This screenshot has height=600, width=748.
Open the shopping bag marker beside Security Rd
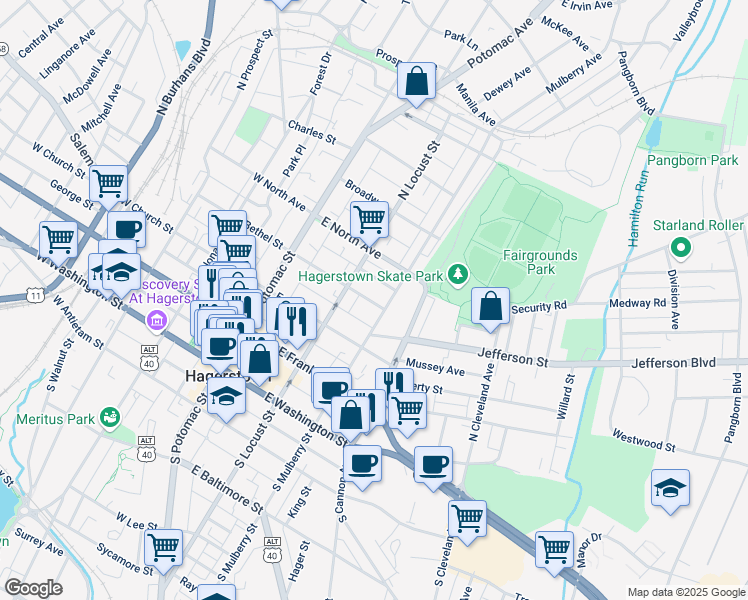490,307
